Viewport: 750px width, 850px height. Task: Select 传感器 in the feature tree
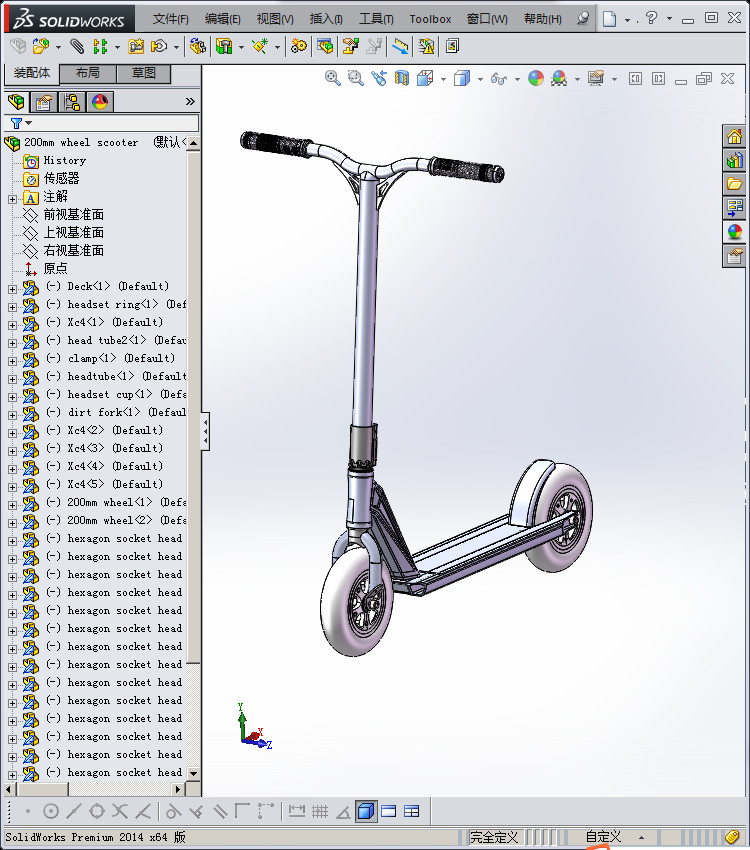(x=61, y=178)
